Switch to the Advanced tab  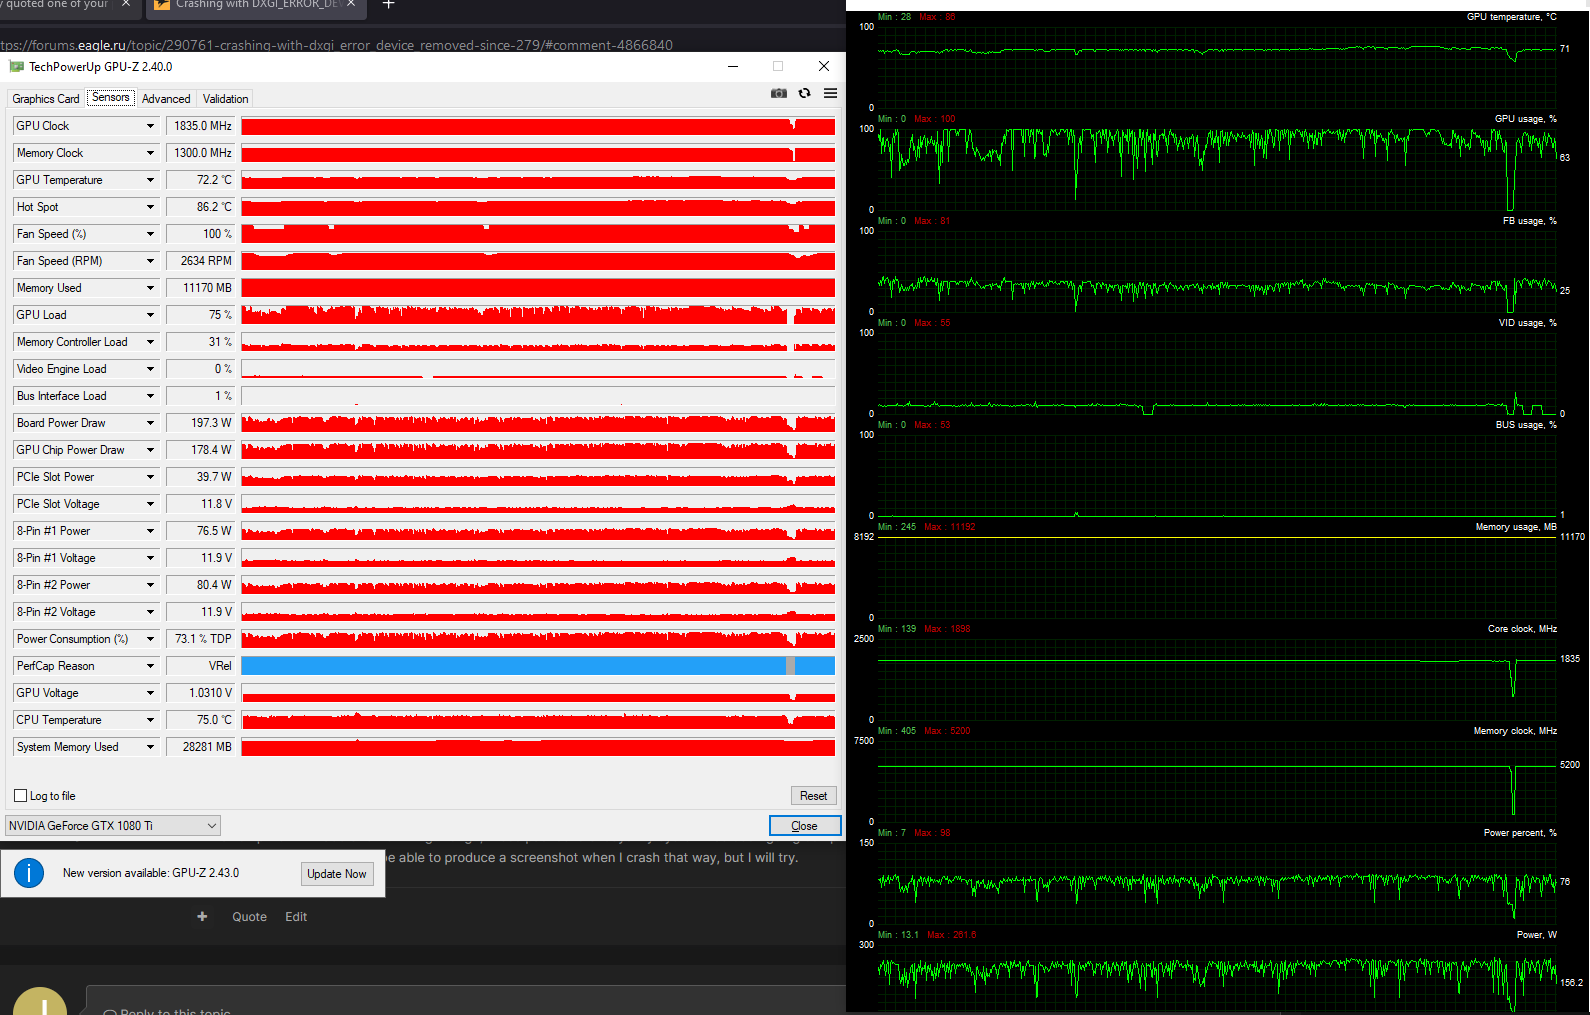point(166,99)
